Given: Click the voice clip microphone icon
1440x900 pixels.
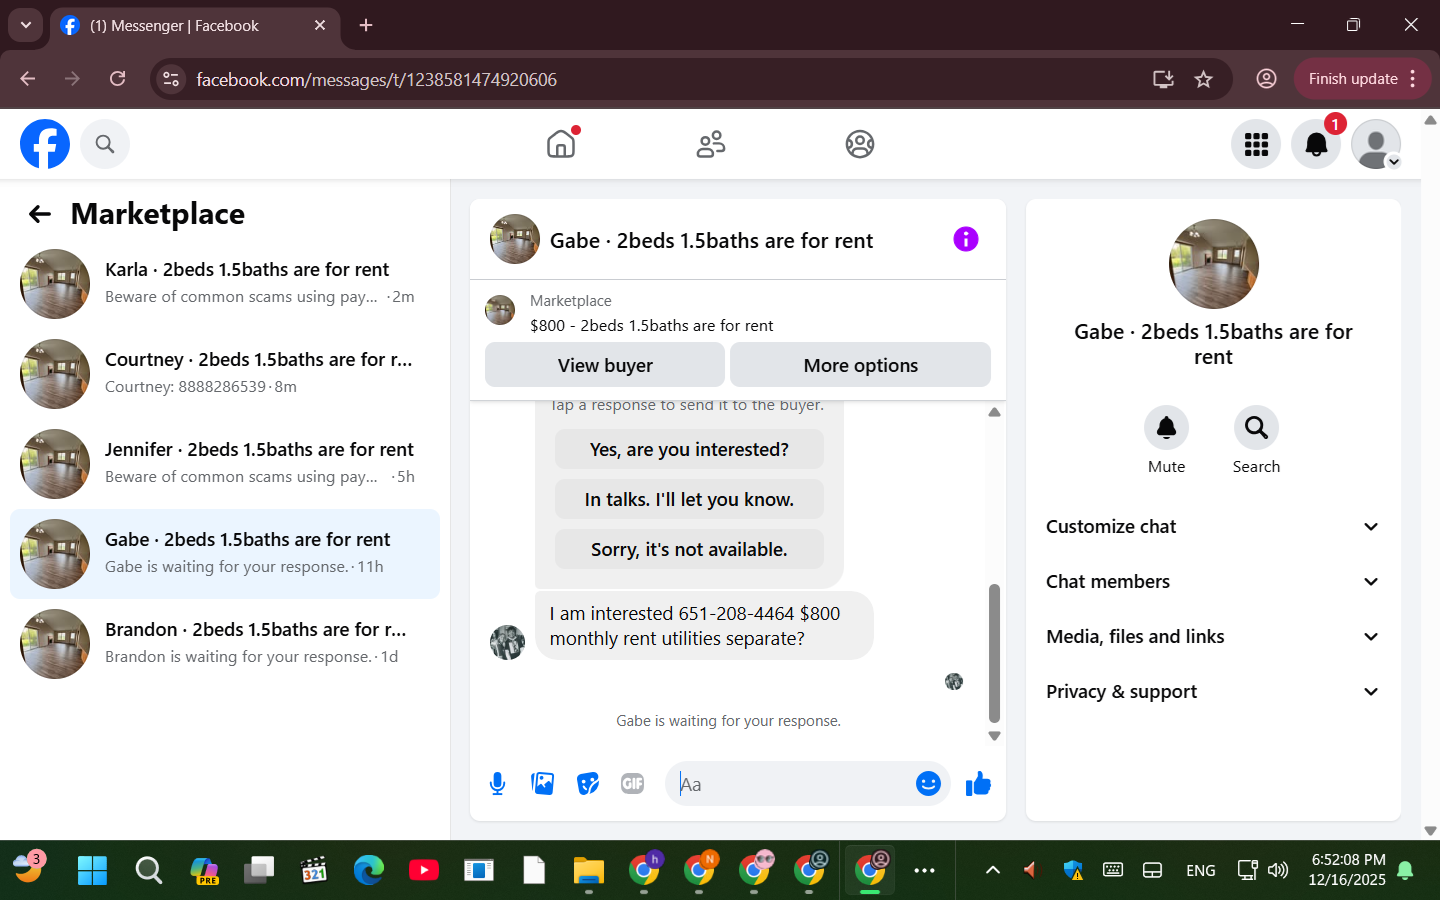Looking at the screenshot, I should (x=497, y=784).
